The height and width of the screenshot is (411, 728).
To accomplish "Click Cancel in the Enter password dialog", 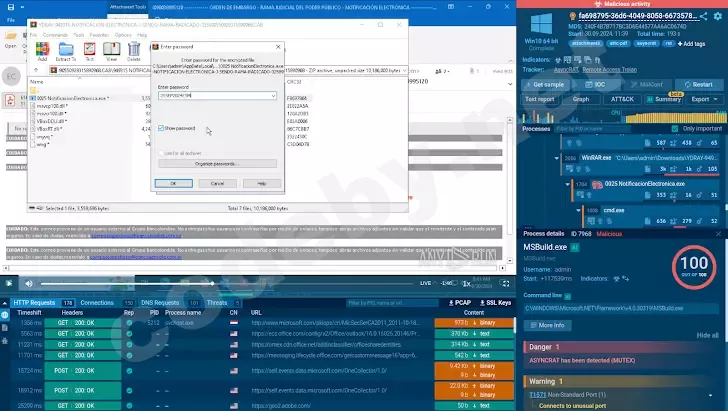I will [217, 183].
